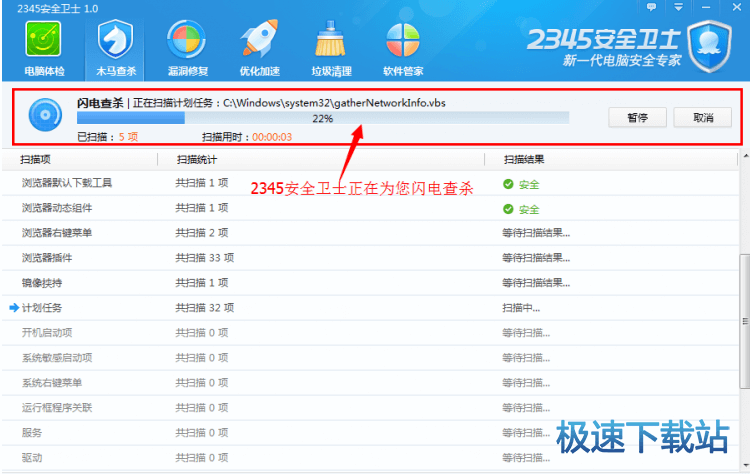Click the 扫描结果 column header
Image resolution: width=750 pixels, height=474 pixels.
pyautogui.click(x=524, y=159)
